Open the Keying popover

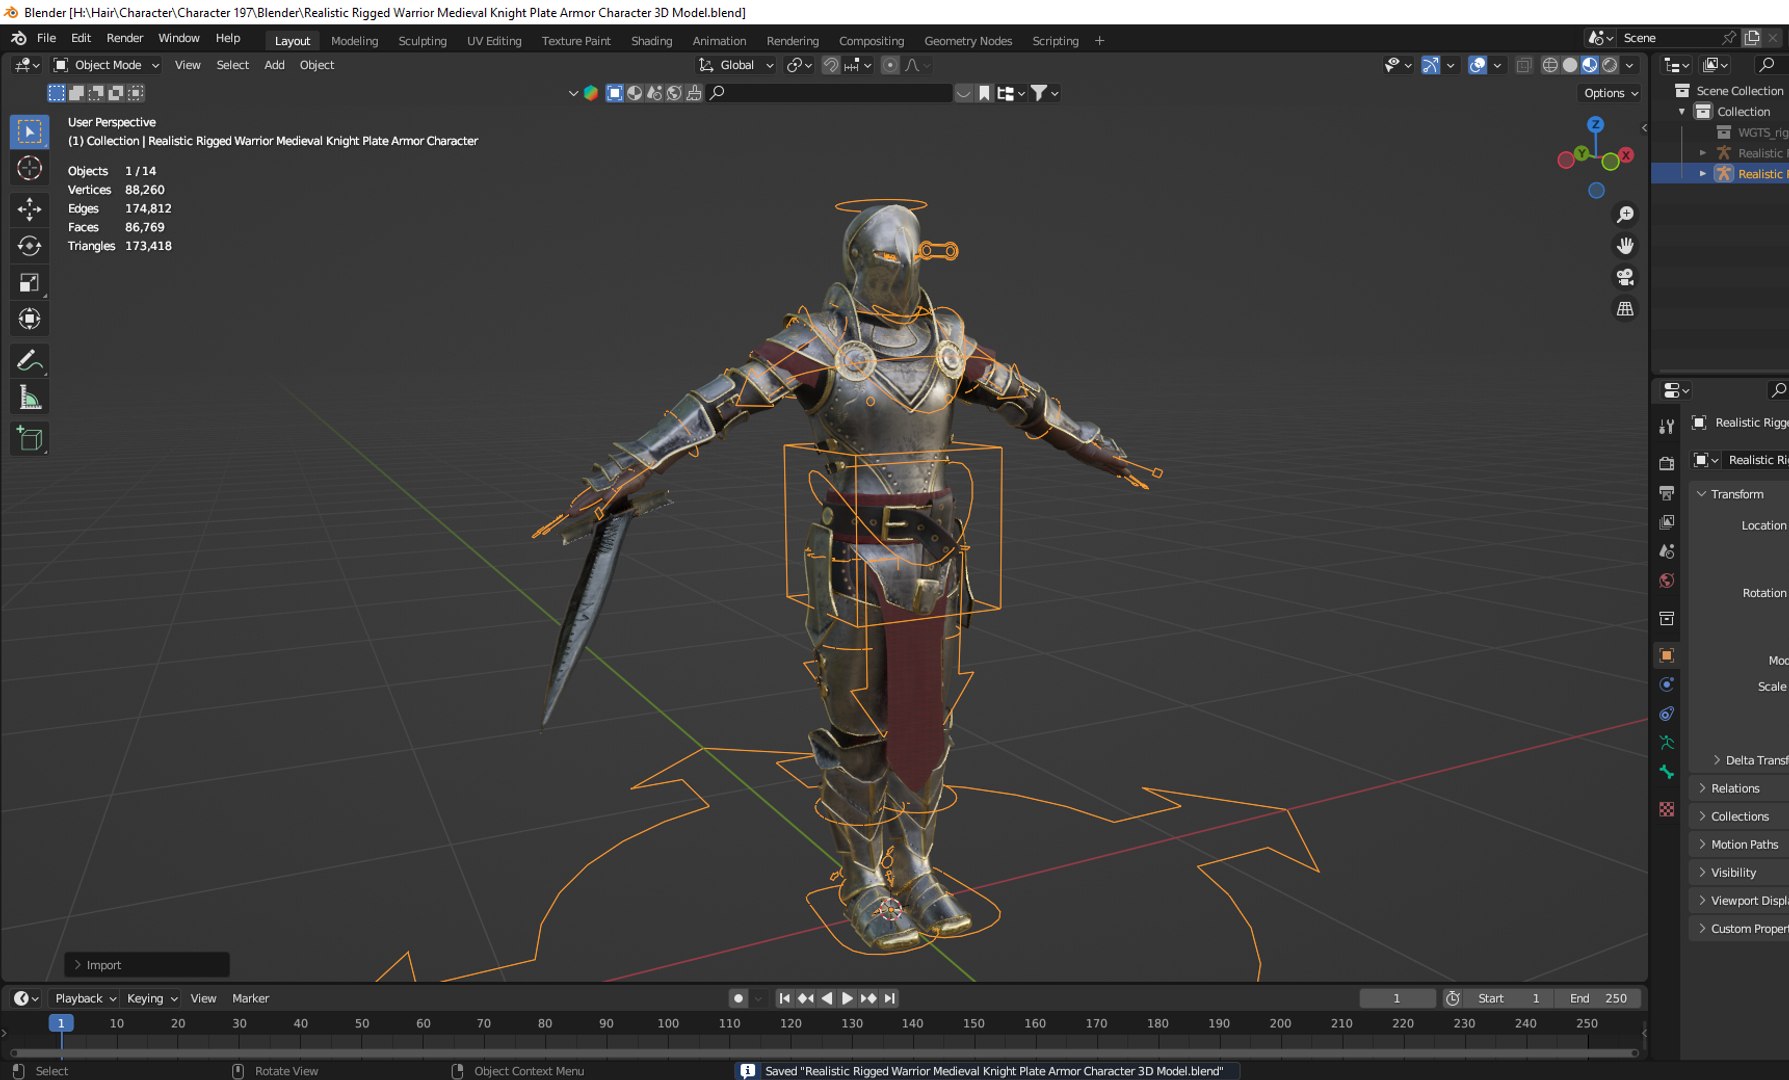point(151,998)
